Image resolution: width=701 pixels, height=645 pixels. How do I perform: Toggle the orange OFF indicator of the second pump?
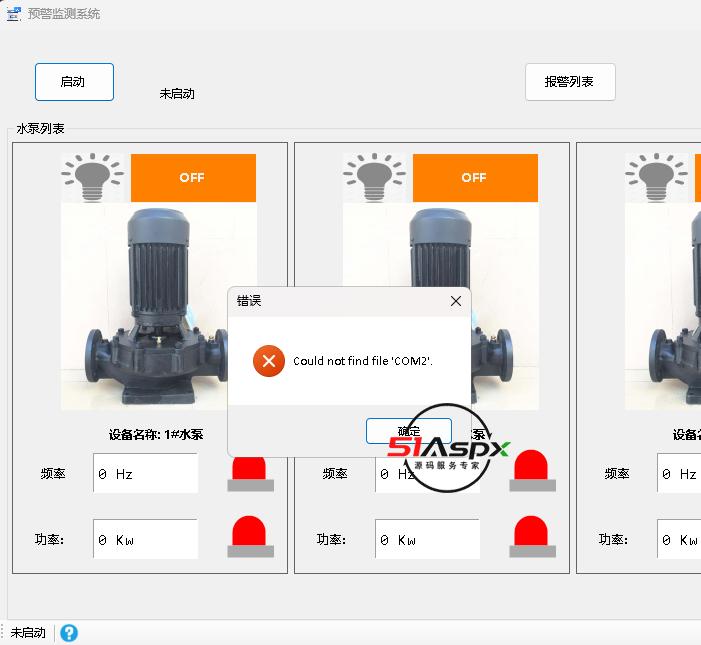tap(475, 178)
